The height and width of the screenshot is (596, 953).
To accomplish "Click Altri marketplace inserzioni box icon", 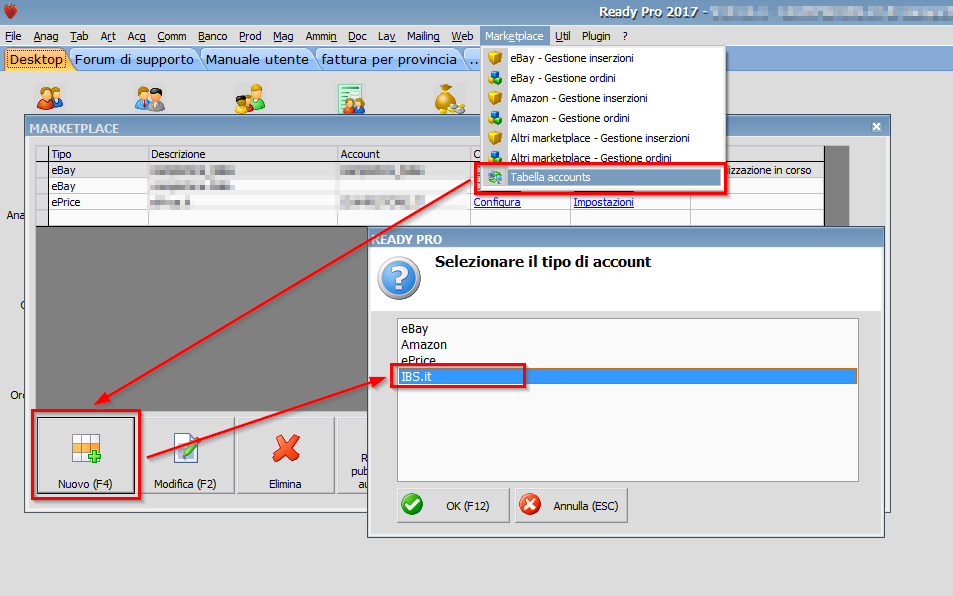I will click(495, 139).
